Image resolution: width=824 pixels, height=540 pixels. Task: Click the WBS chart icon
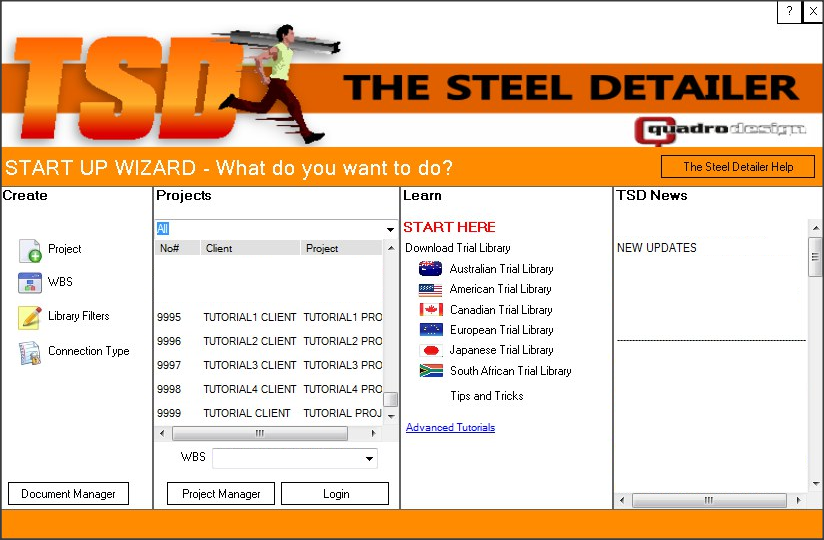pos(30,283)
